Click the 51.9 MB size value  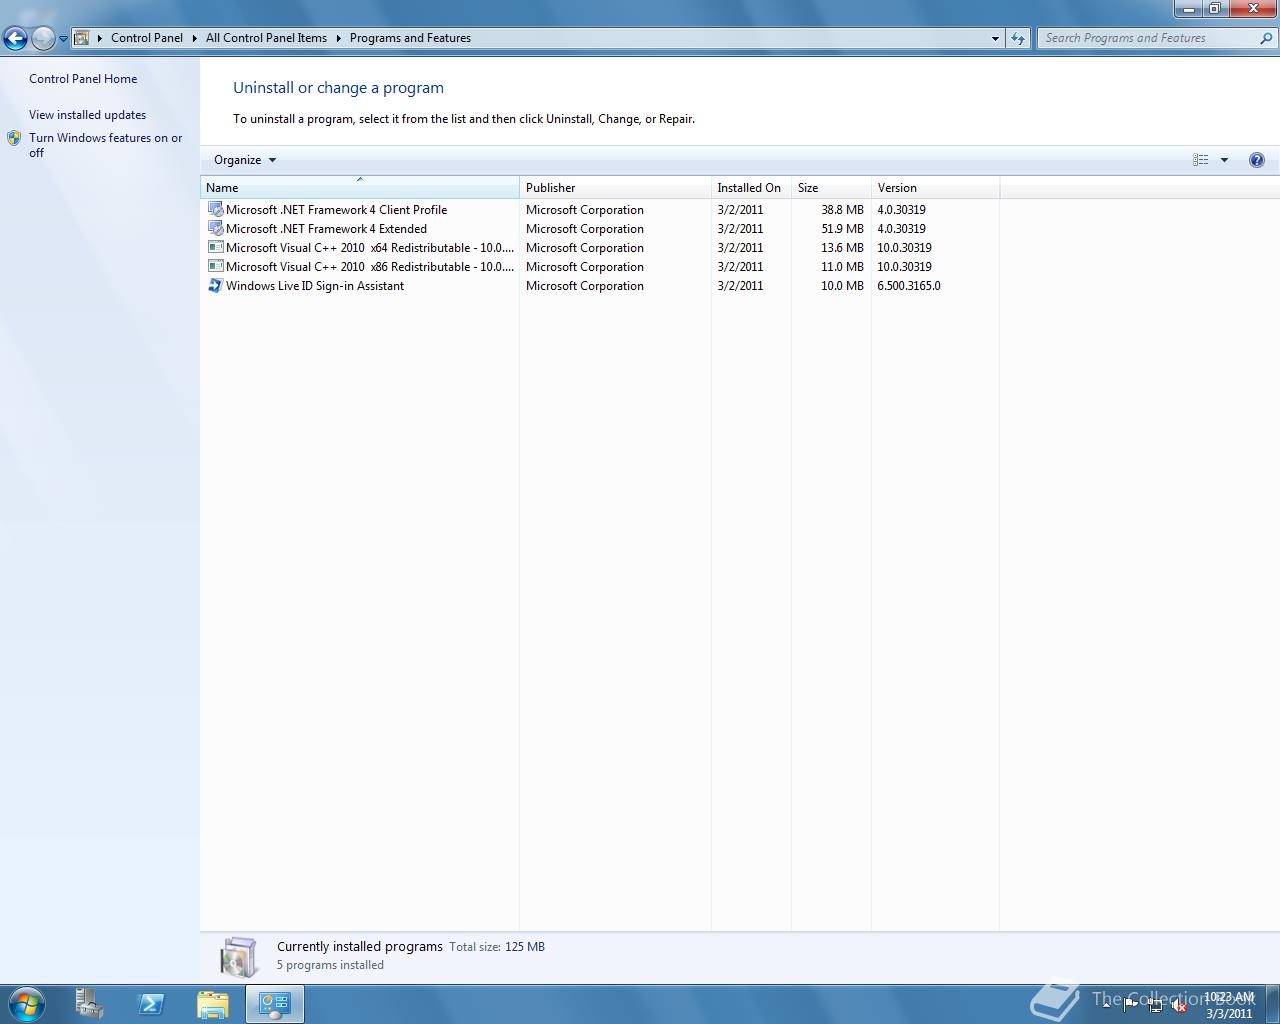(x=842, y=229)
